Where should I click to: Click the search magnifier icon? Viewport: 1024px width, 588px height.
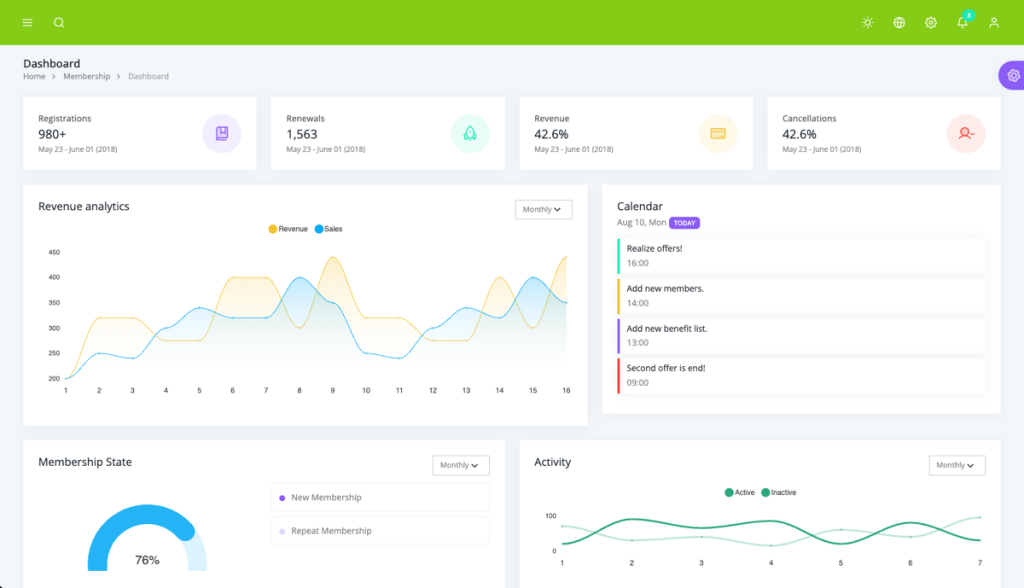tap(59, 22)
